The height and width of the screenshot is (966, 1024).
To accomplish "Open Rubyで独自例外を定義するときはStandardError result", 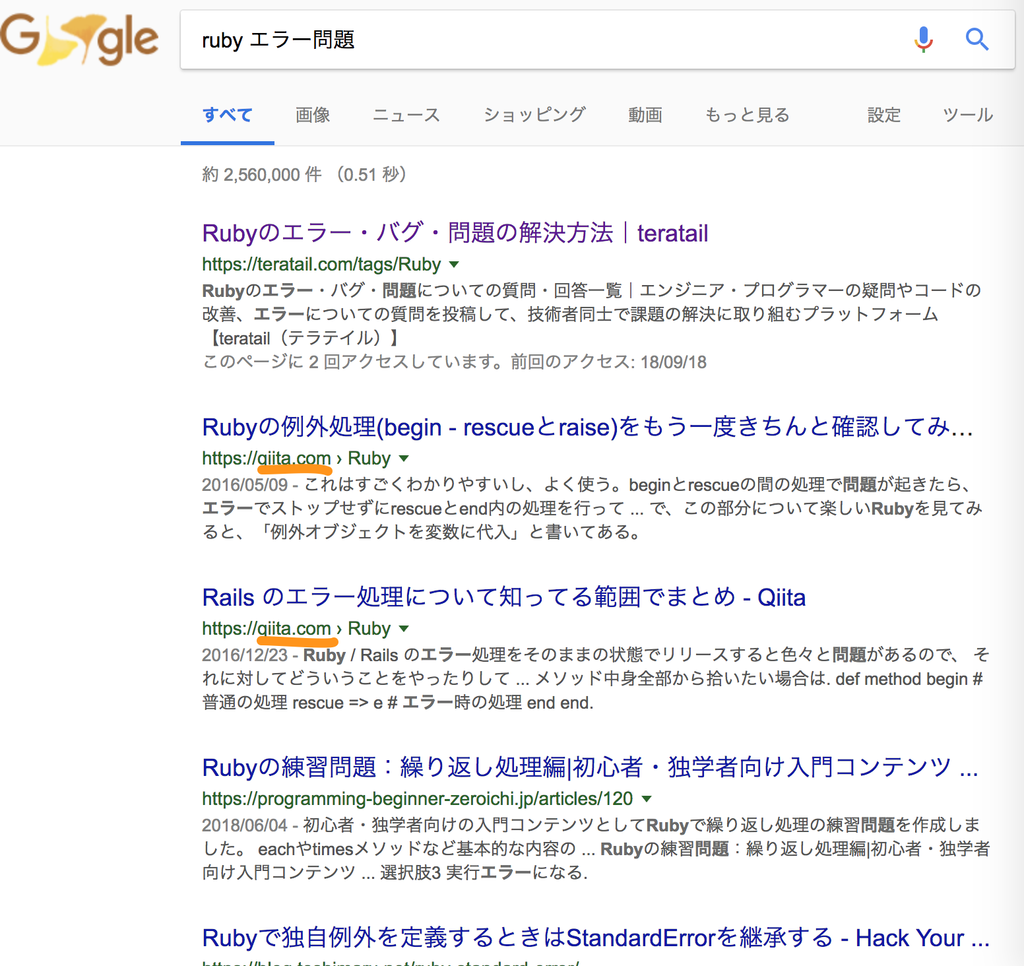I will pyautogui.click(x=596, y=938).
